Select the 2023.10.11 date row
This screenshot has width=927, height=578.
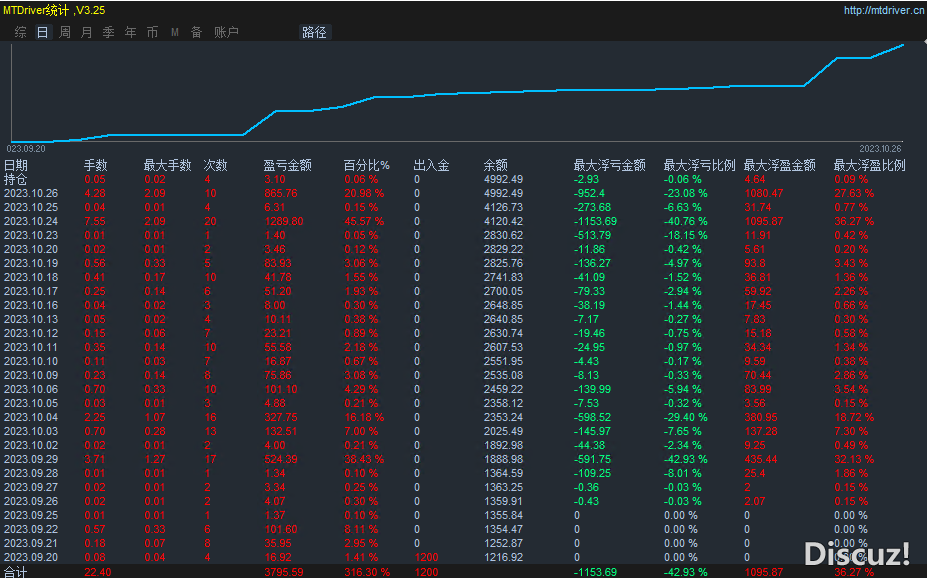tap(464, 347)
